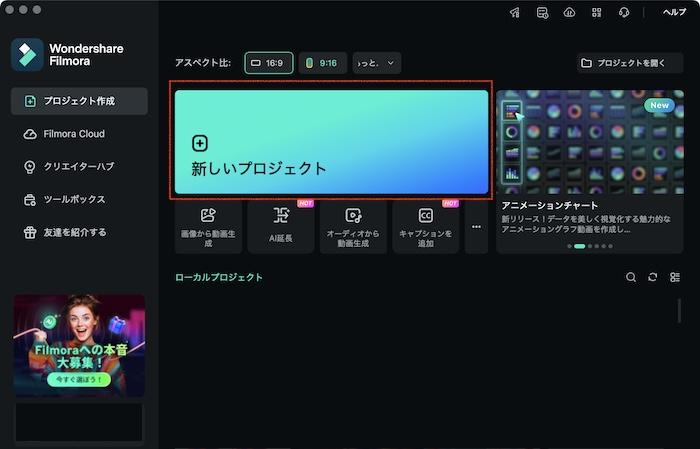This screenshot has width=700, height=449.
Task: Choose the 16:9 aspect ratio
Action: coord(269,63)
